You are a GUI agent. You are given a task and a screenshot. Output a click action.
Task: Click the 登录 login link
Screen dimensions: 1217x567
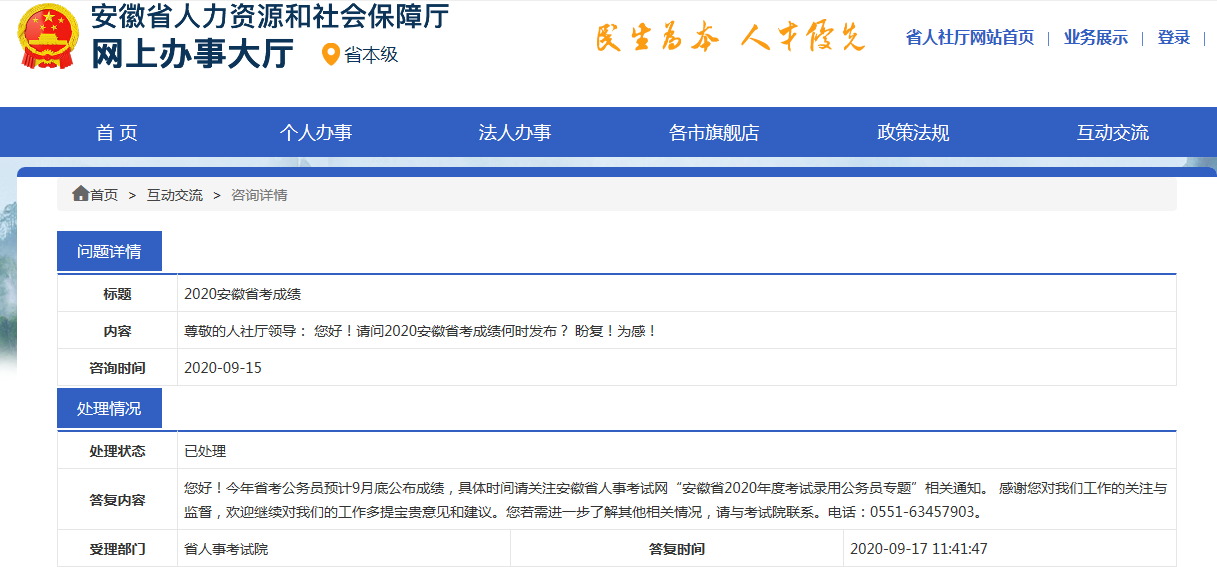click(x=1174, y=38)
